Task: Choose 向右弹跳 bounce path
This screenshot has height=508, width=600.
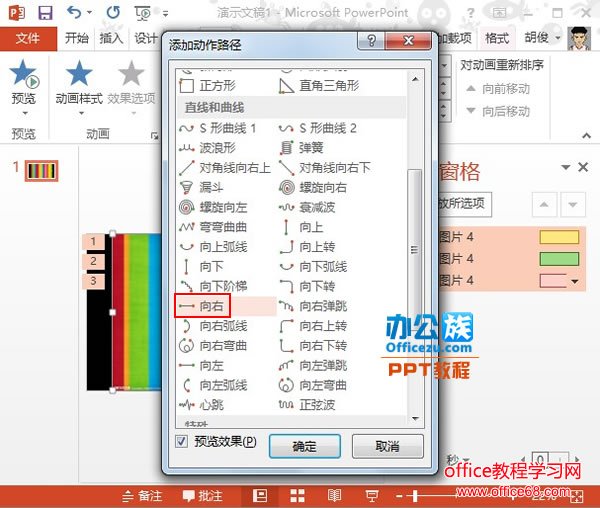Action: tap(313, 306)
